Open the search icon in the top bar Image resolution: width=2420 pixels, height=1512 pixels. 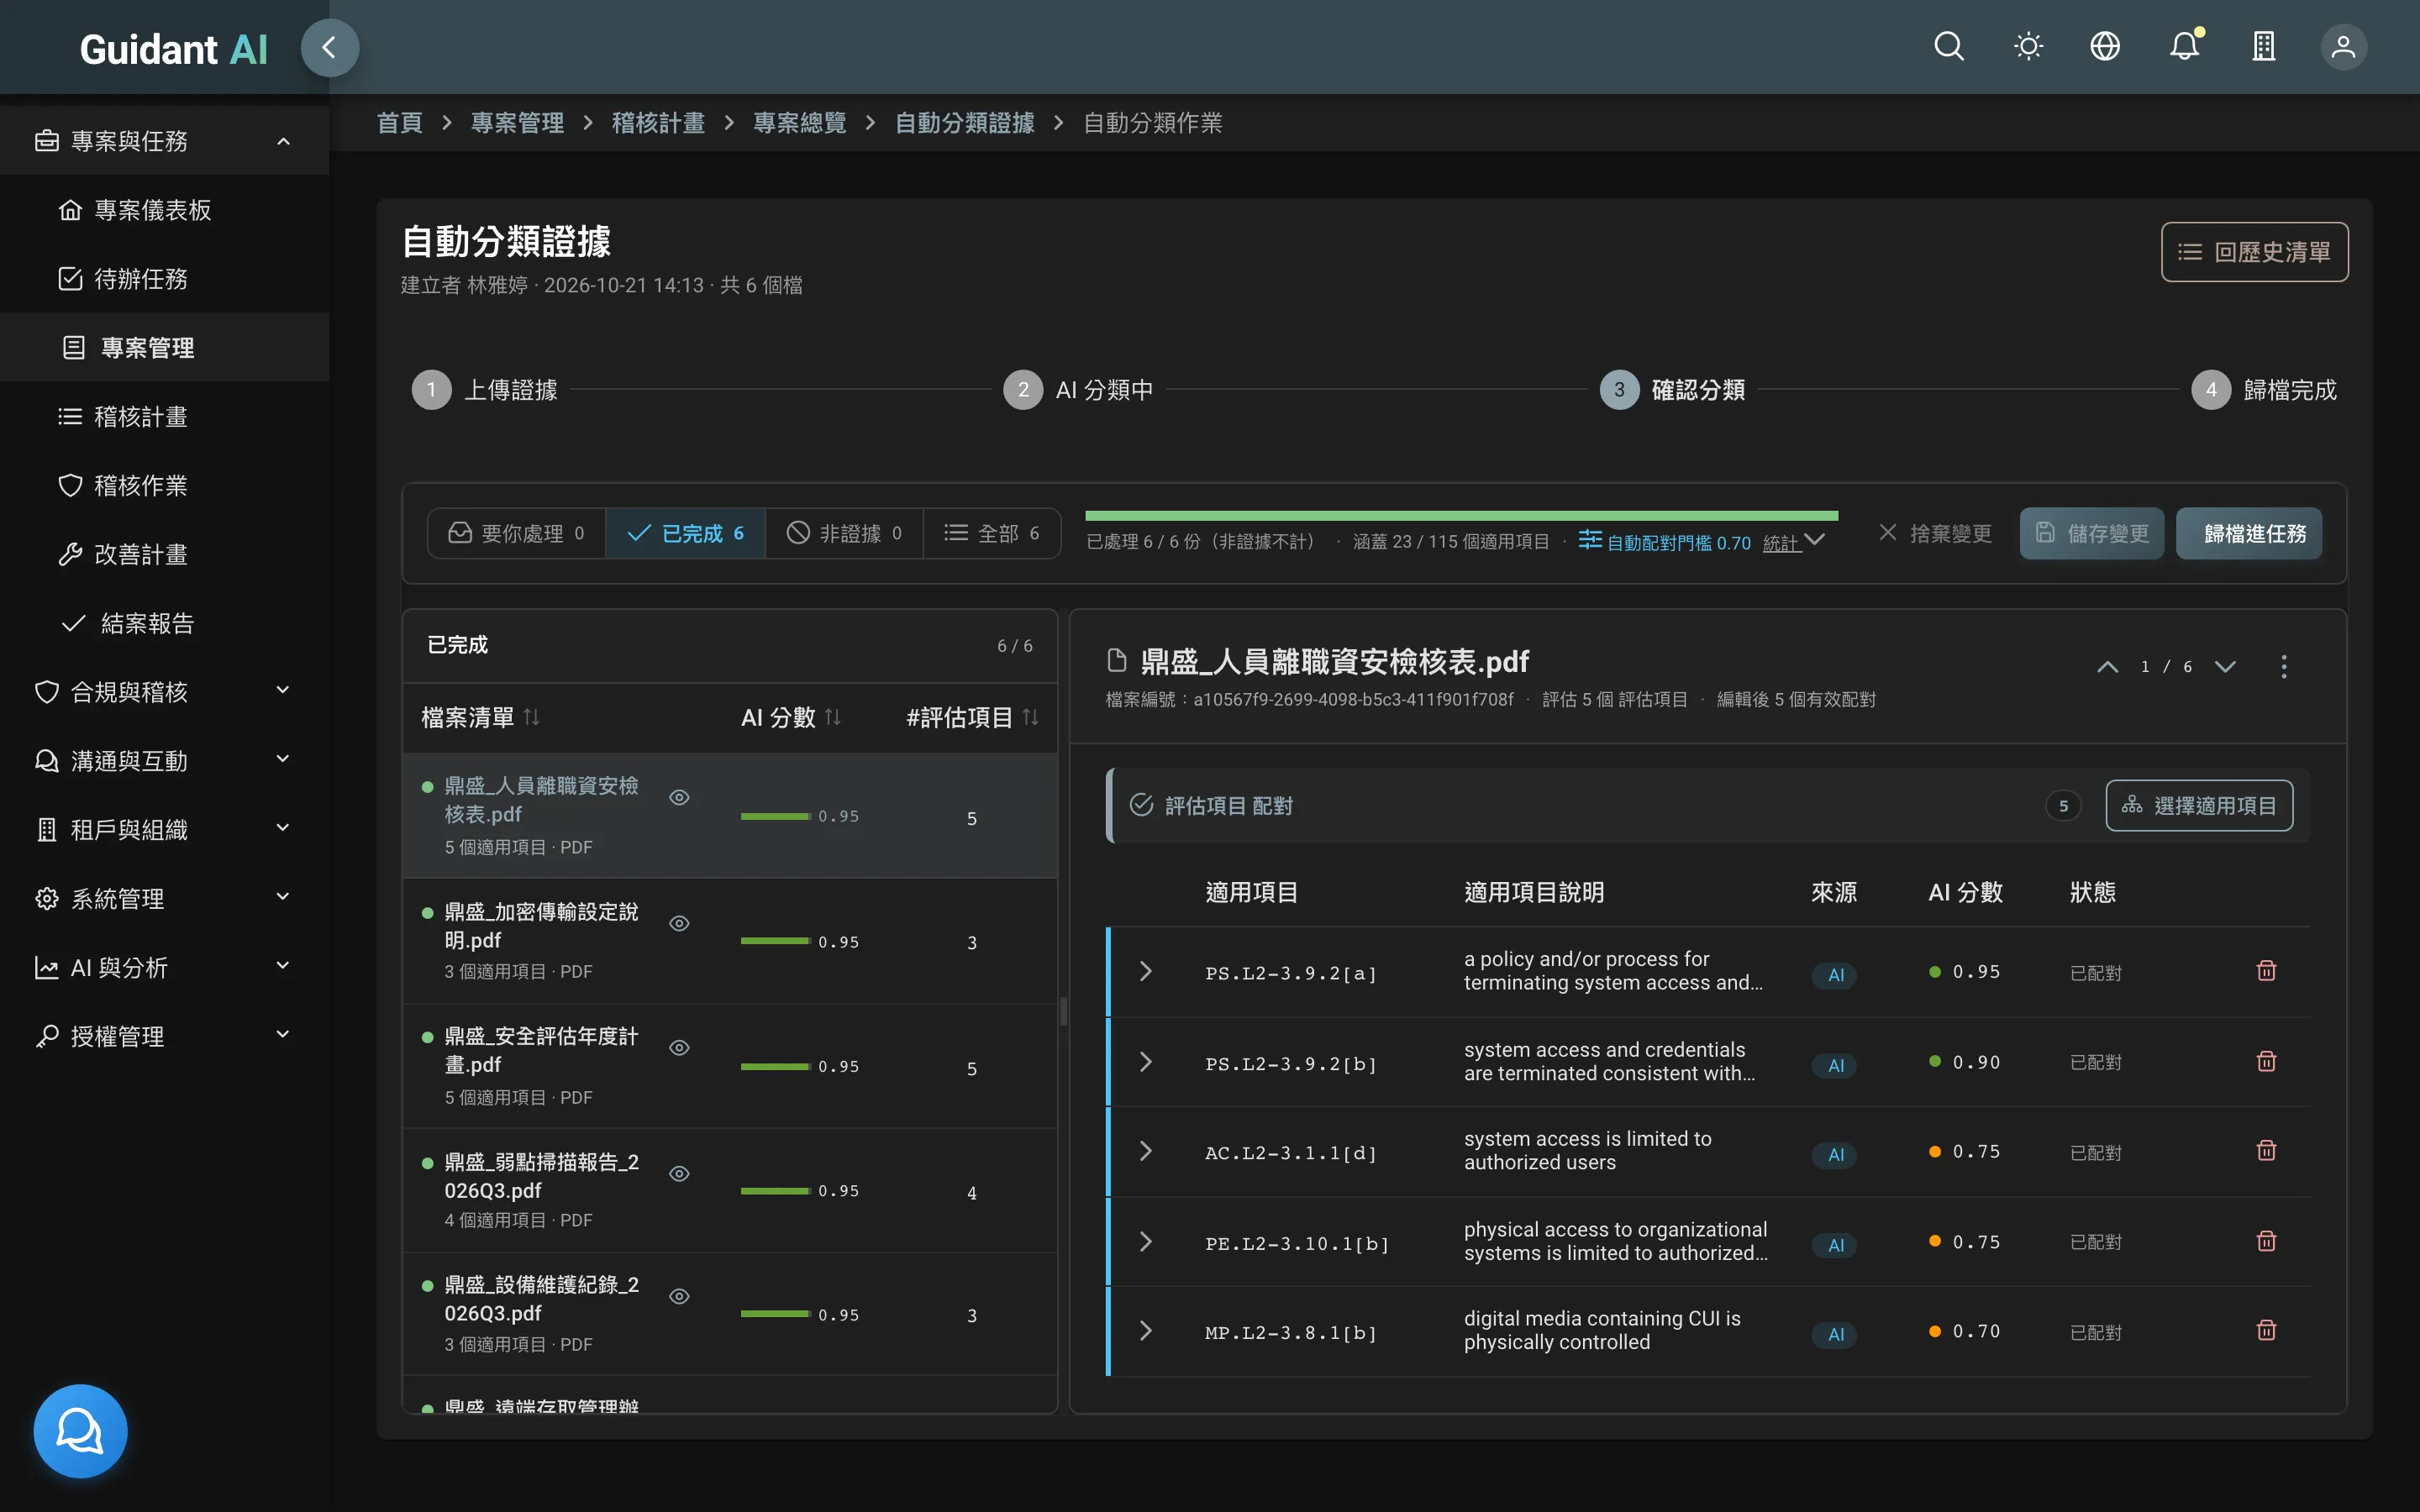coord(1949,47)
